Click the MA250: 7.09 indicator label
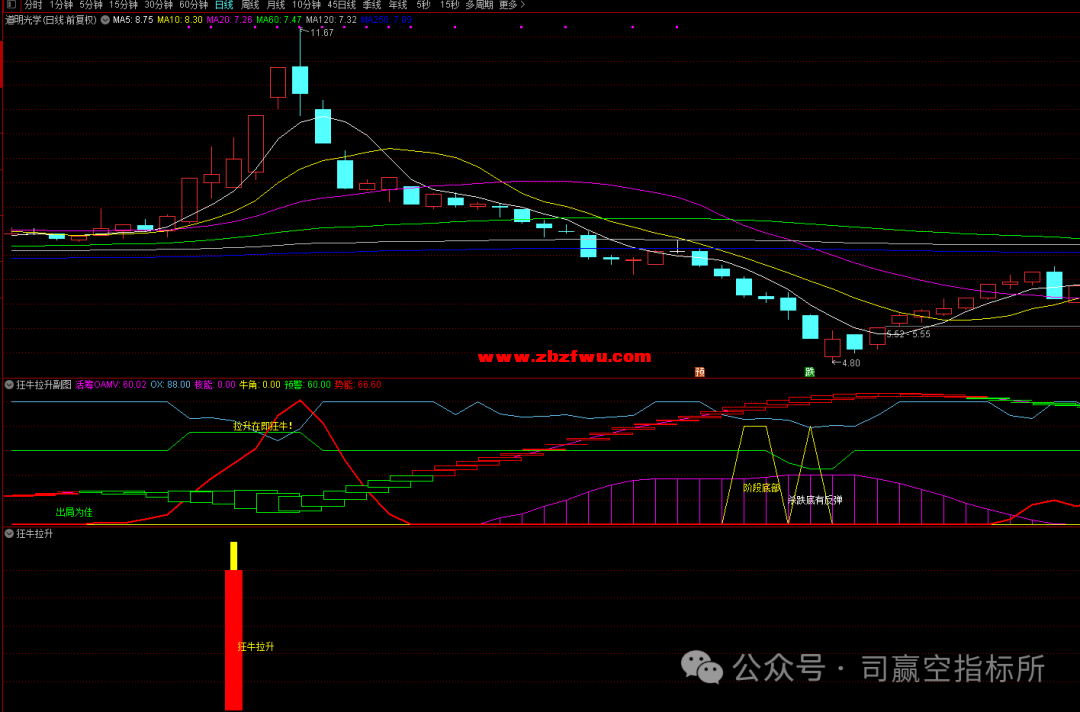Viewport: 1080px width, 712px height. pos(386,20)
